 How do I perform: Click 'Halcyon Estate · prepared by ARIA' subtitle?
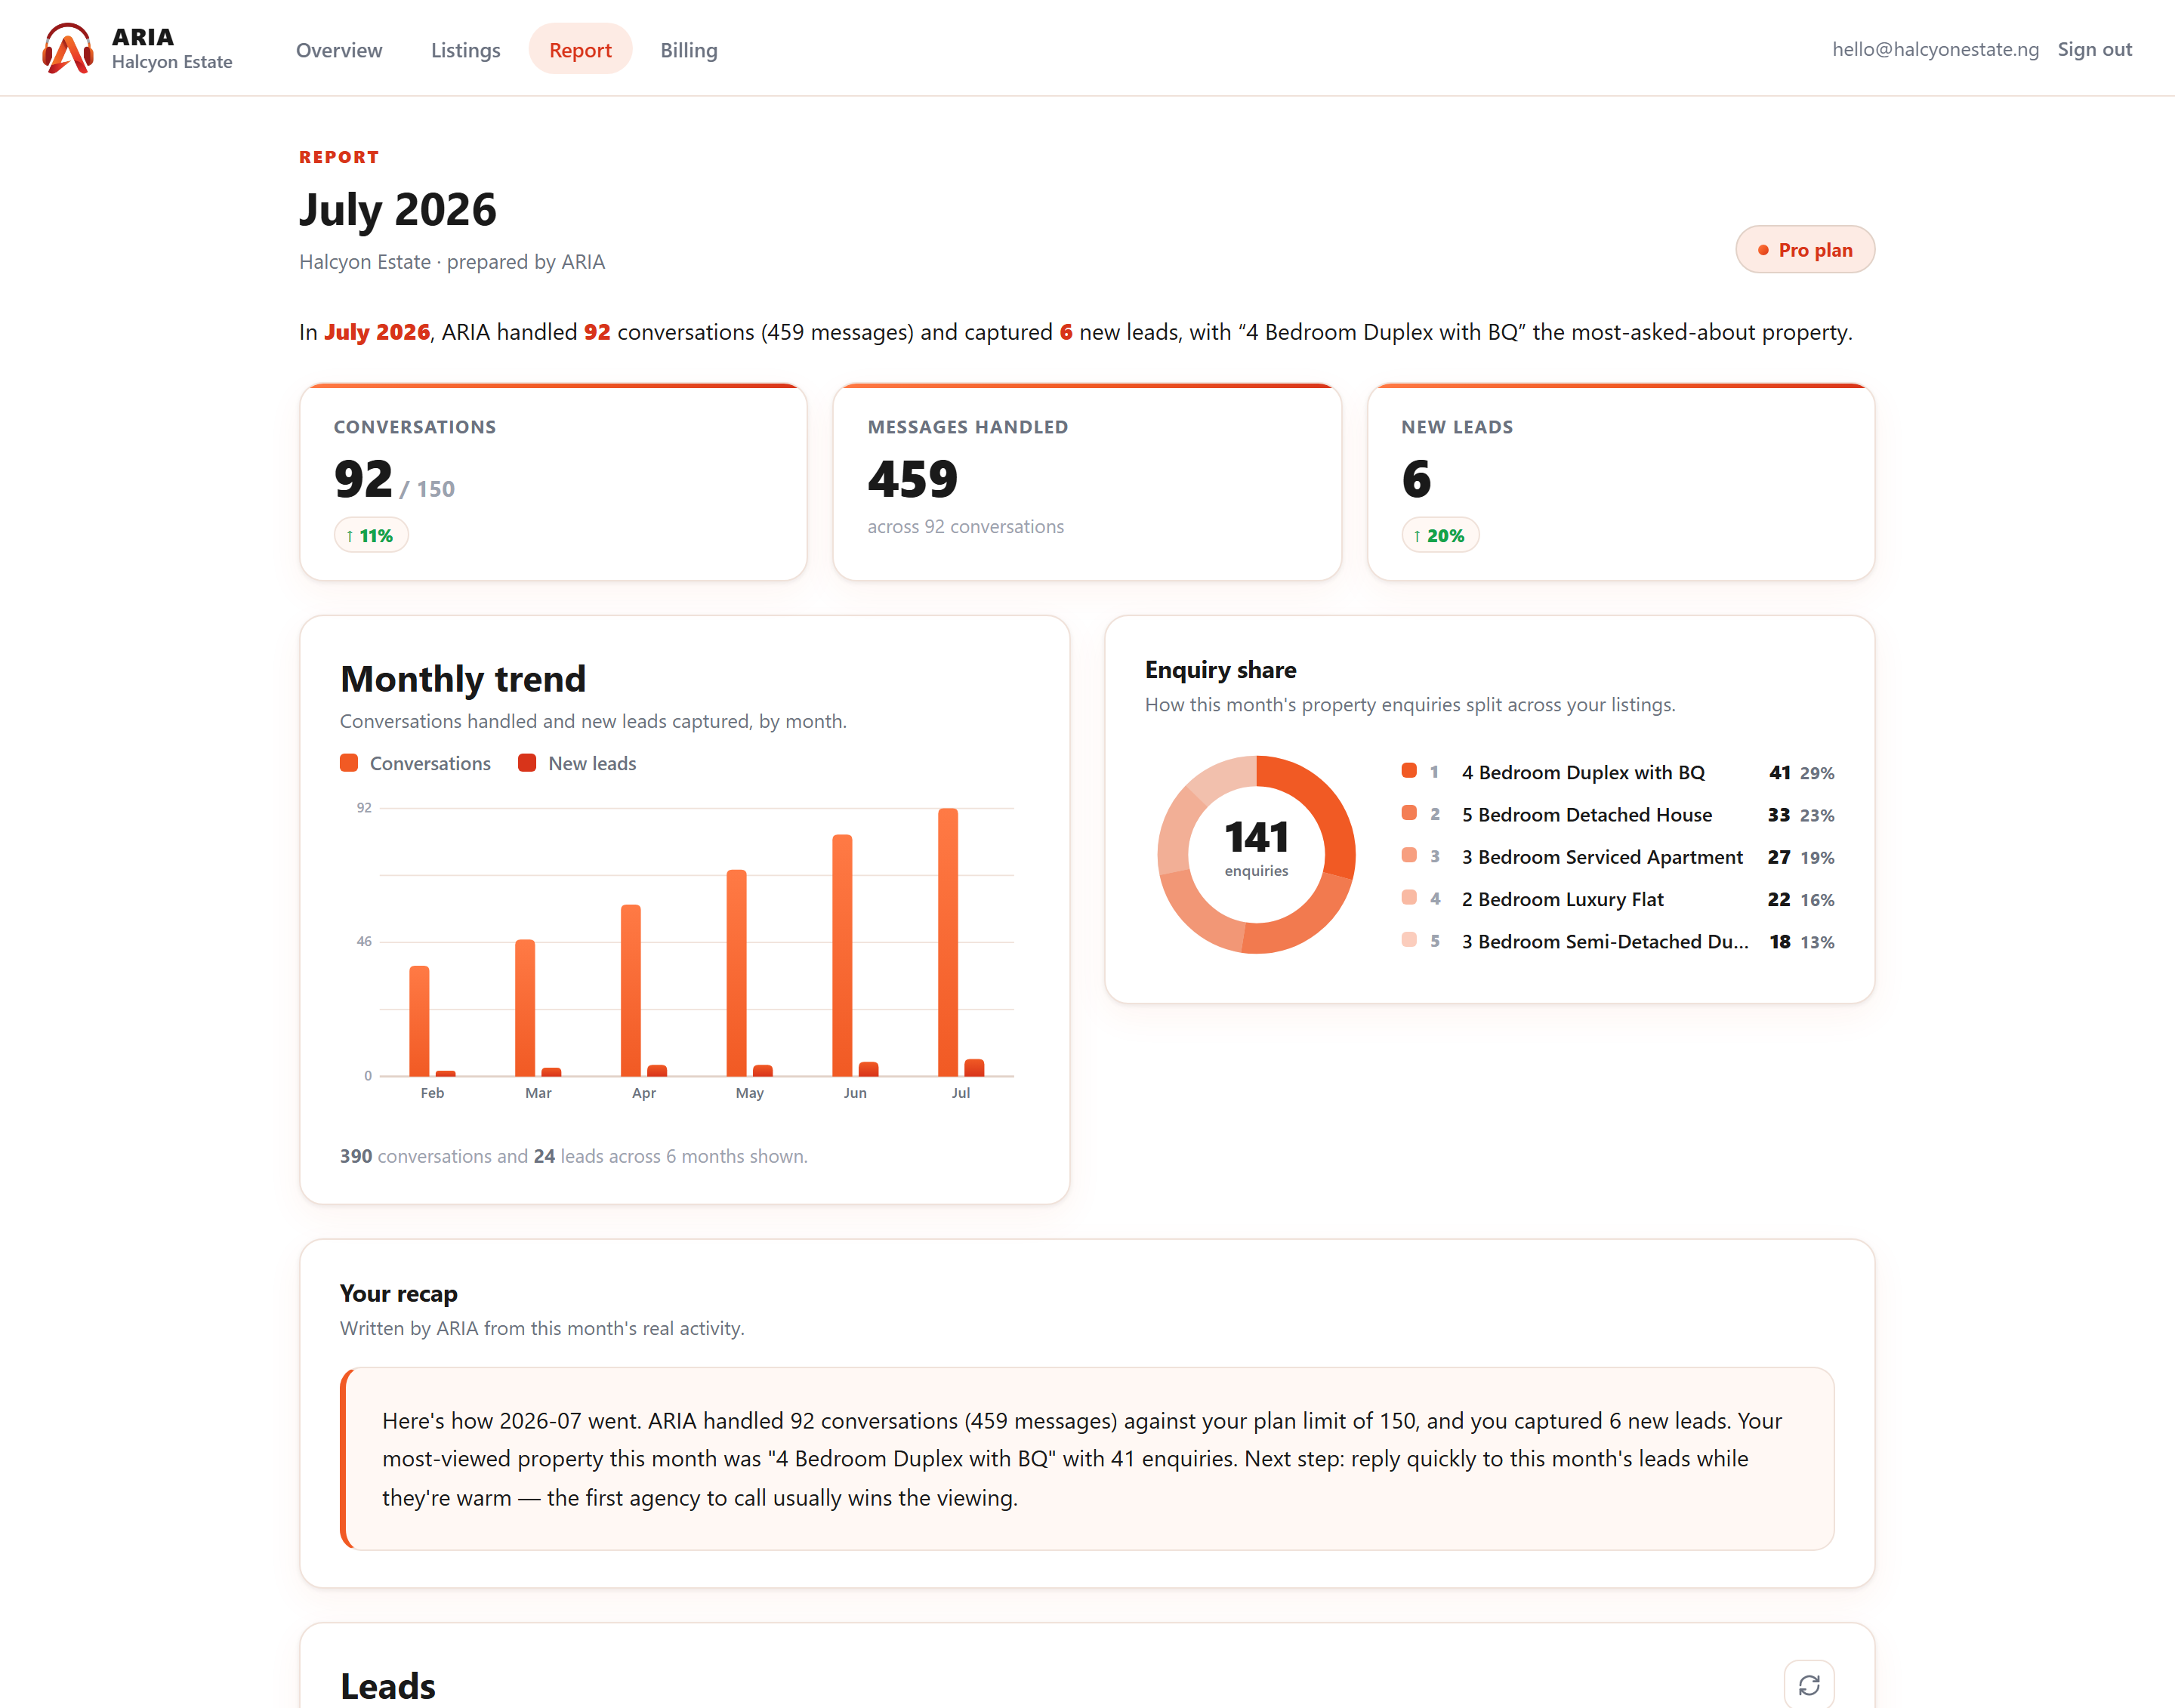(x=452, y=262)
